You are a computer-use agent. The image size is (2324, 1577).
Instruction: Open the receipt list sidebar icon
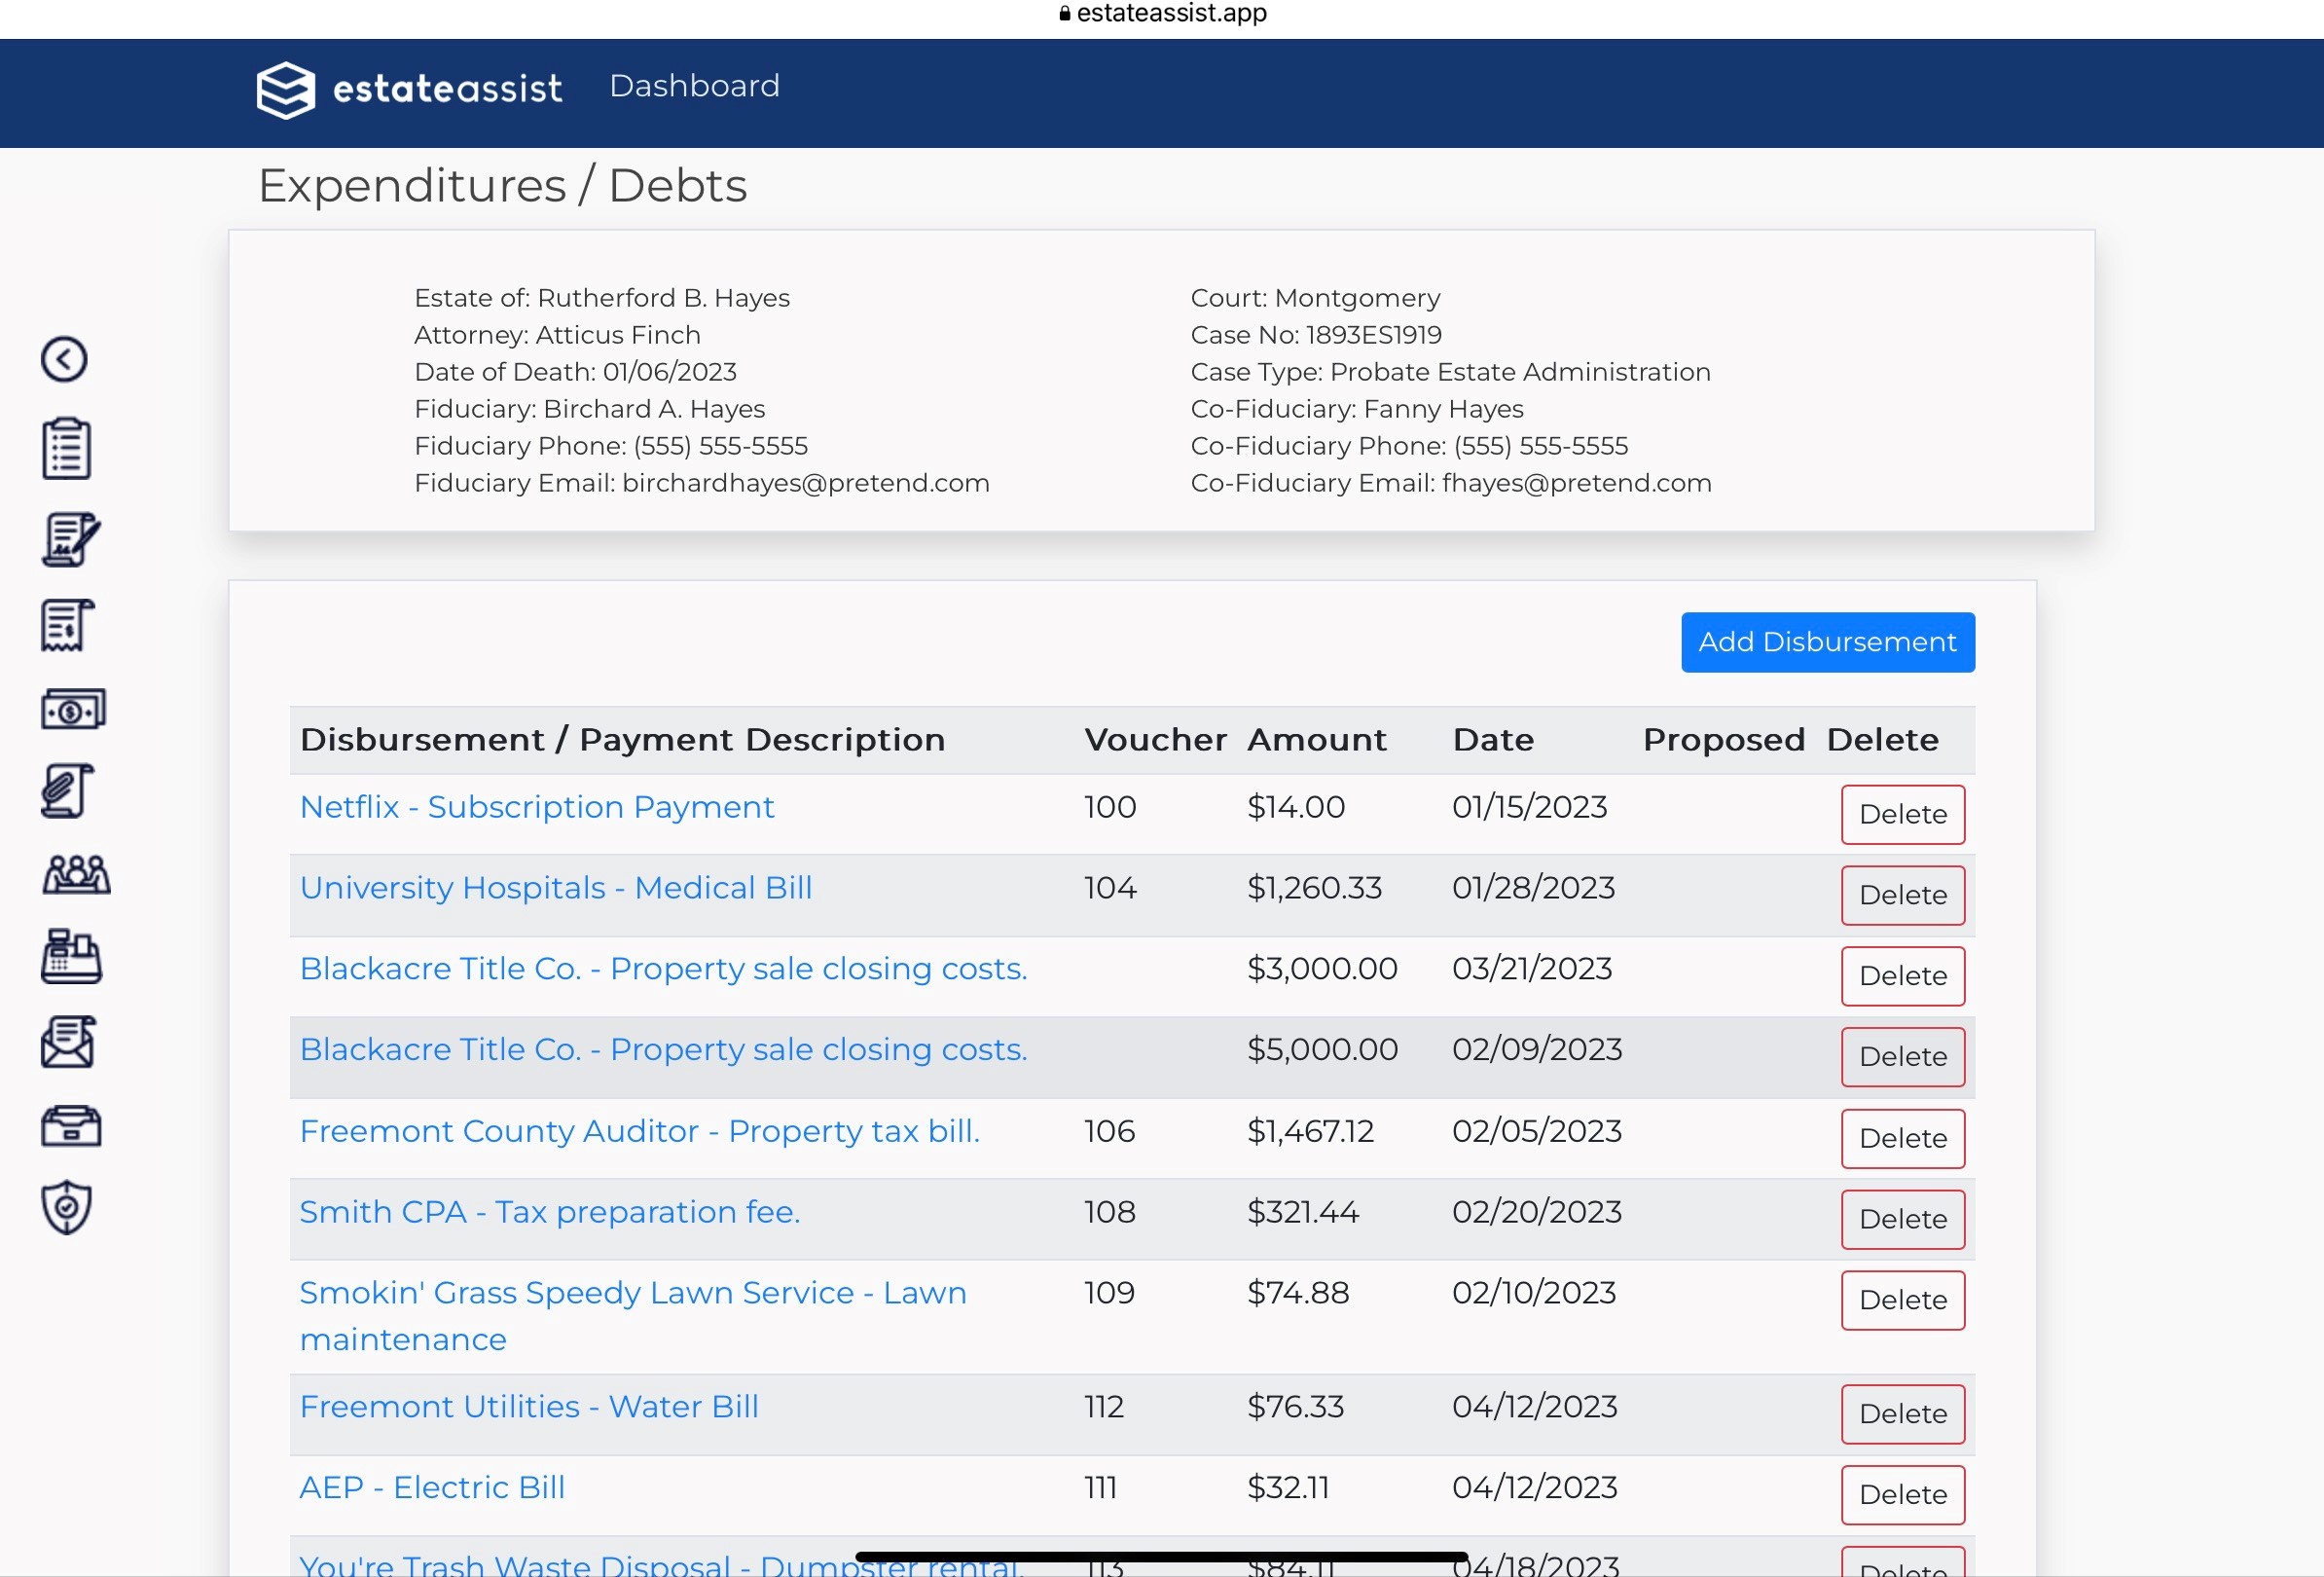click(x=68, y=625)
